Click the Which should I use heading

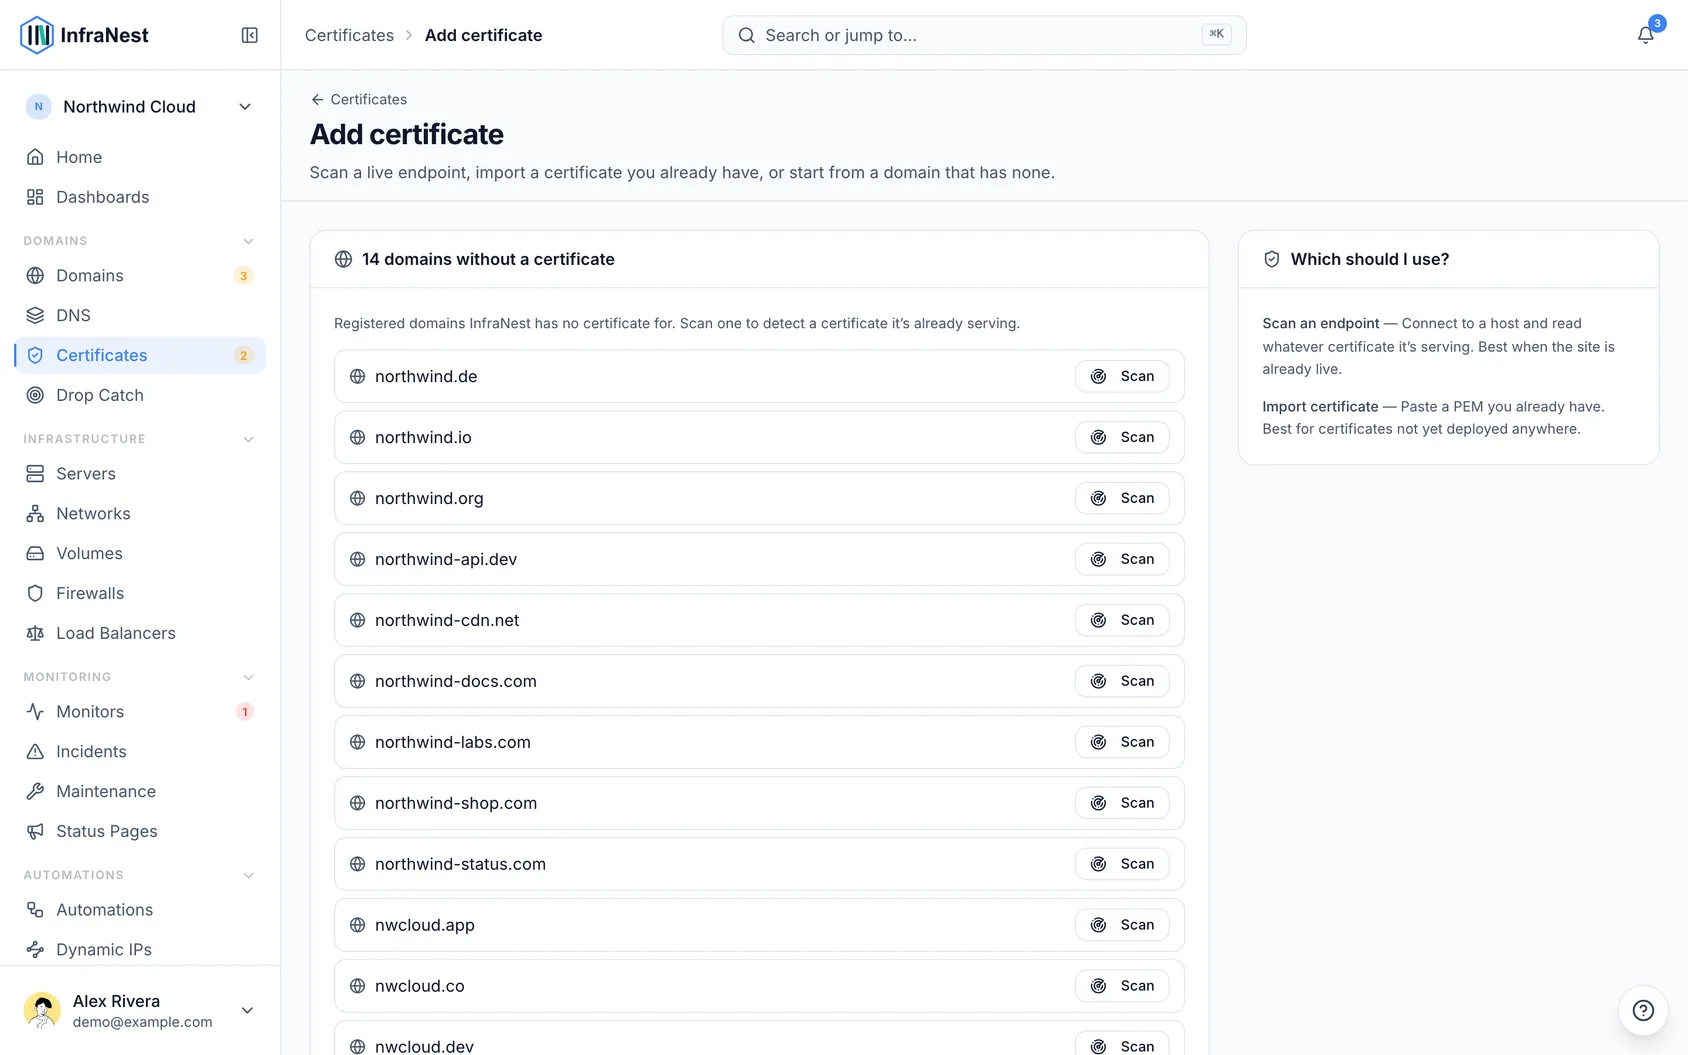click(1369, 259)
